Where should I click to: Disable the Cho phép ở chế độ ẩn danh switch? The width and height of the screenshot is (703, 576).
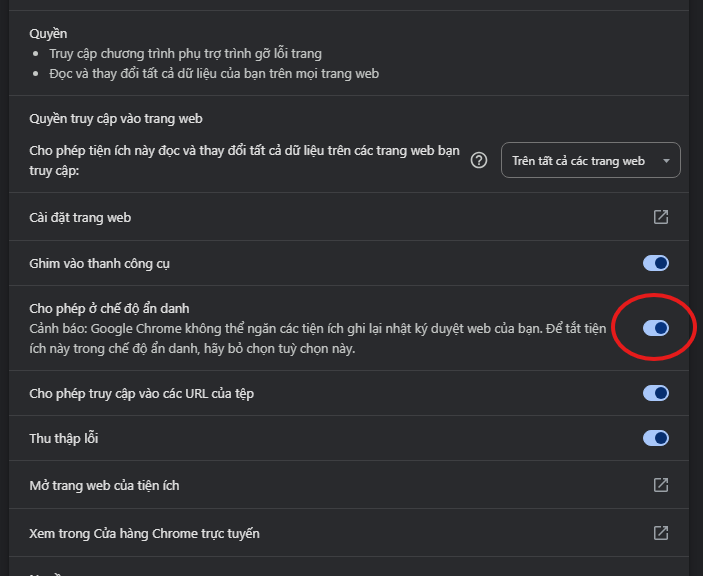(655, 328)
